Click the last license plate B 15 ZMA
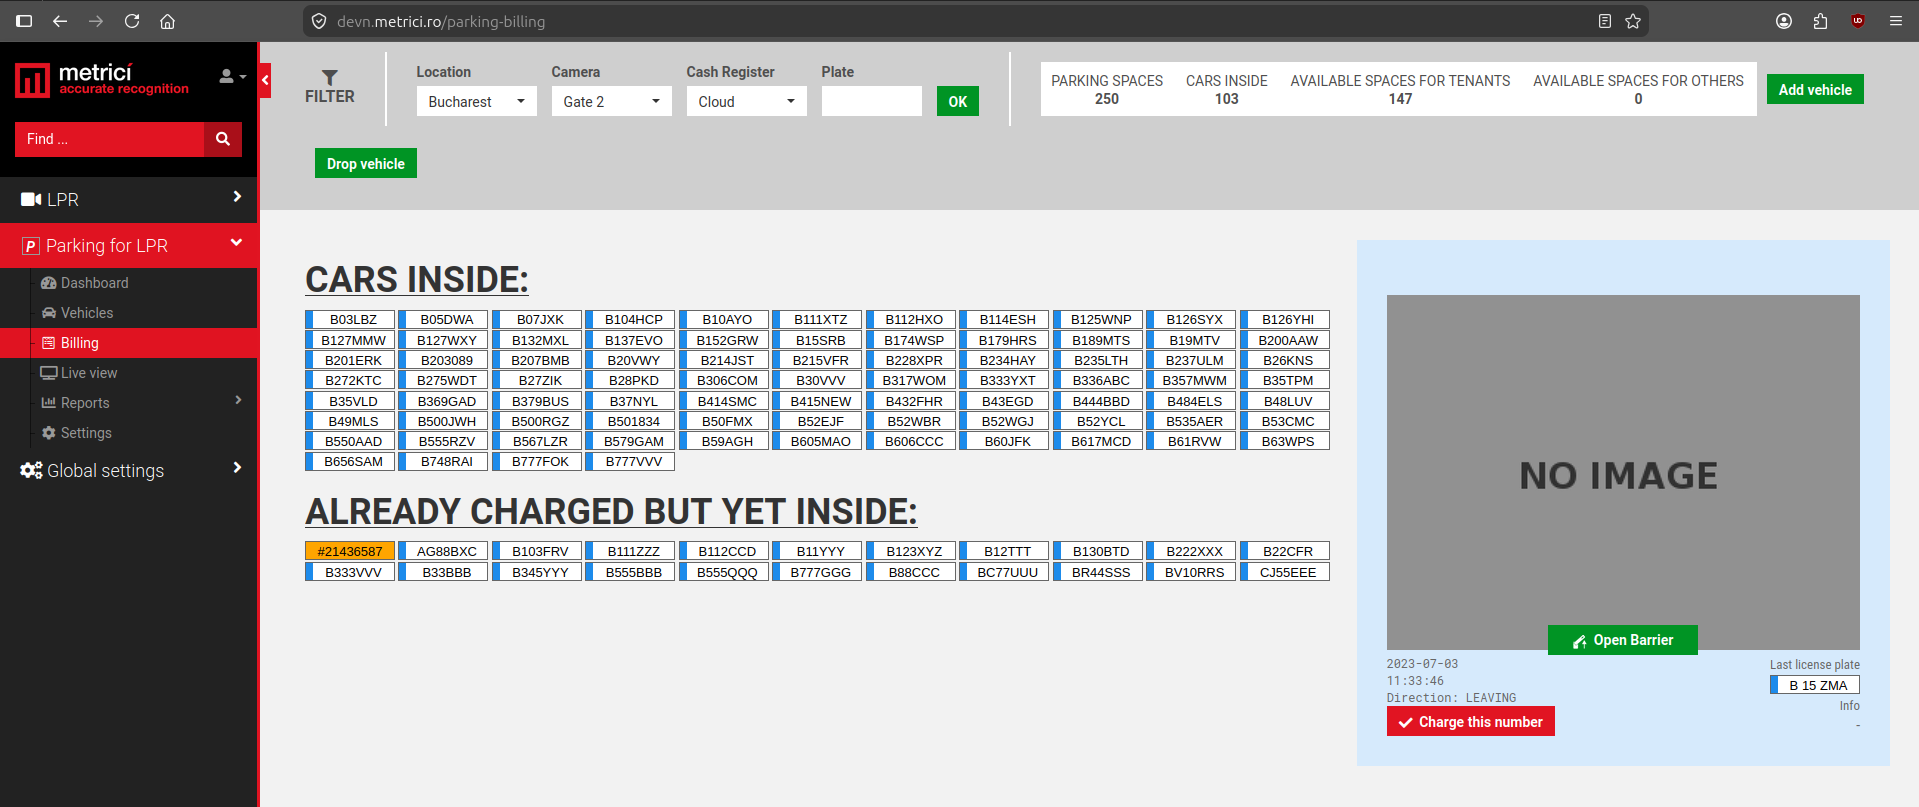Viewport: 1919px width, 807px height. (x=1815, y=685)
